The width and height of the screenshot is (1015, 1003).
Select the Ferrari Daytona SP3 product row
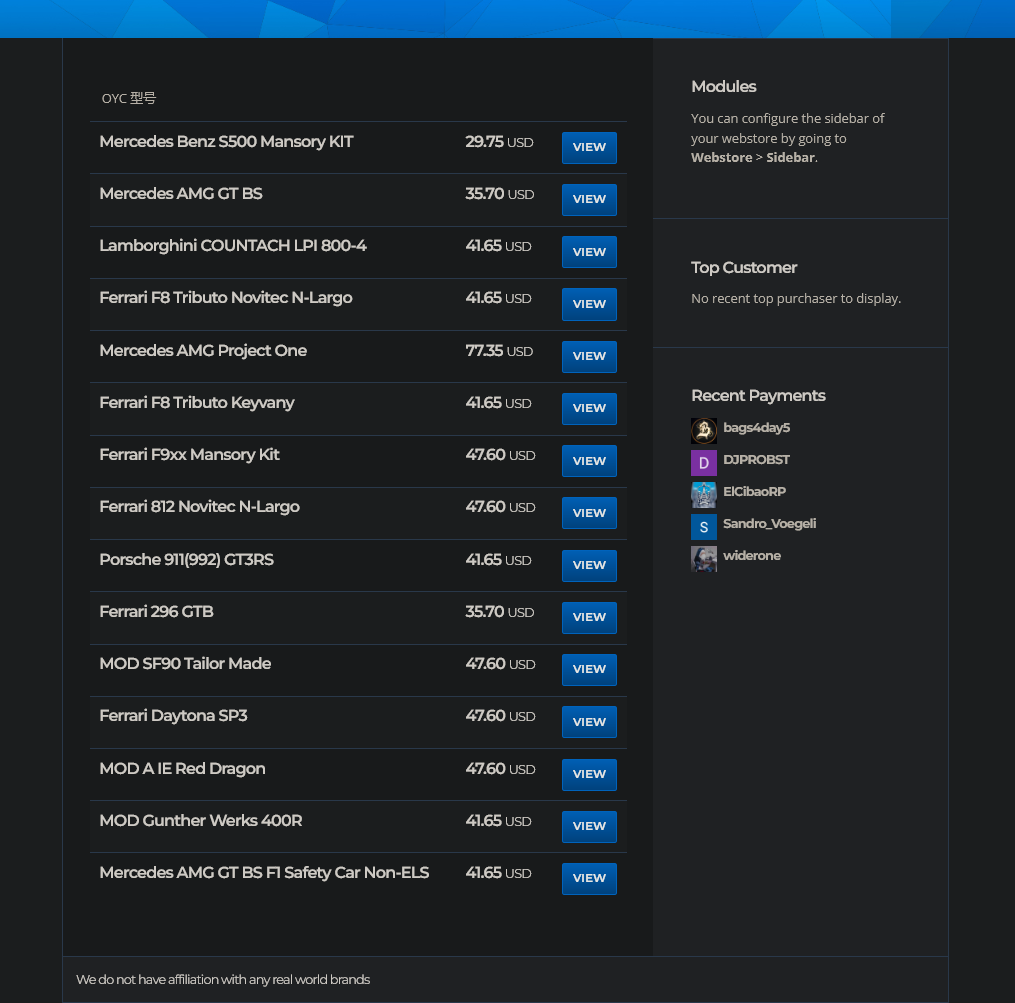[x=173, y=715]
